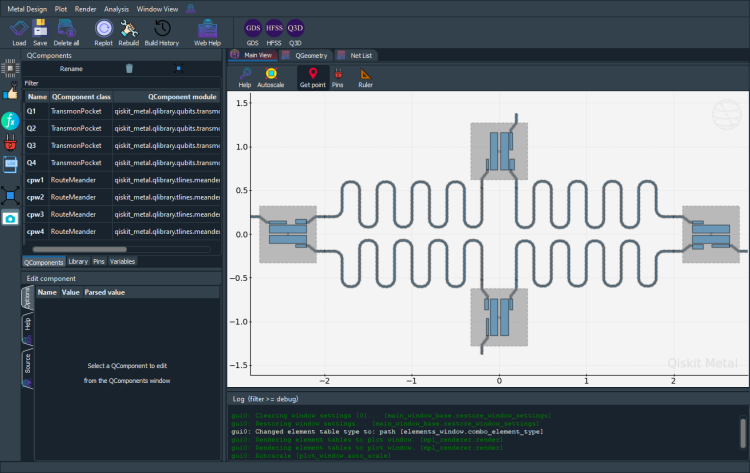Open Web Help
Screen dimensions: 750x473
tap(207, 33)
